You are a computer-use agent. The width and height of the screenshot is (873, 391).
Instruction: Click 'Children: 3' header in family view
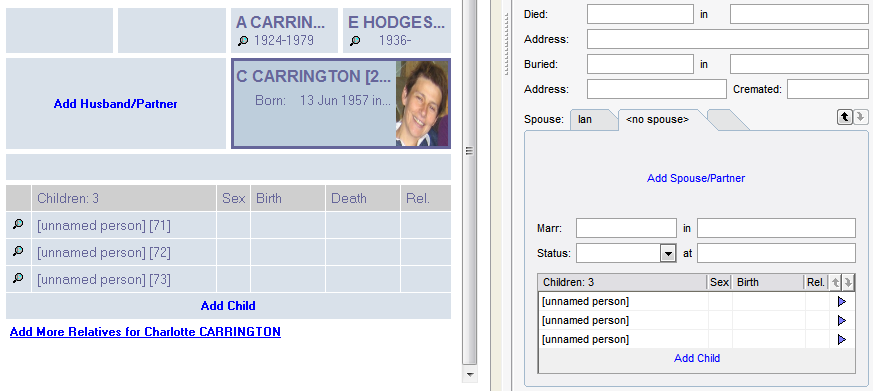coord(124,198)
